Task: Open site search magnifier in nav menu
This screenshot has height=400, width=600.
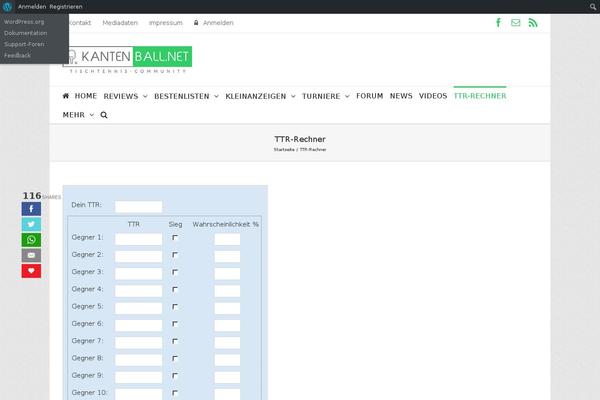Action: click(x=104, y=115)
